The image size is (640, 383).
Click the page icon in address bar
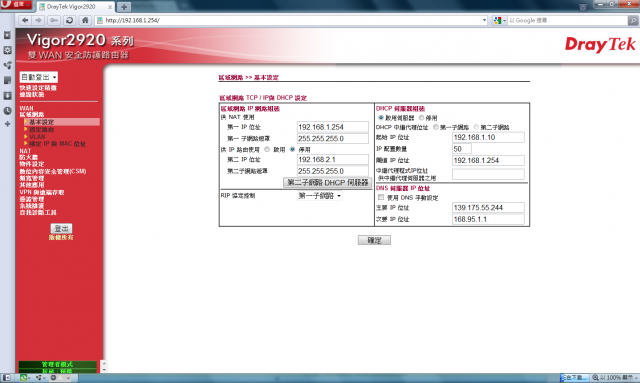tap(100, 20)
